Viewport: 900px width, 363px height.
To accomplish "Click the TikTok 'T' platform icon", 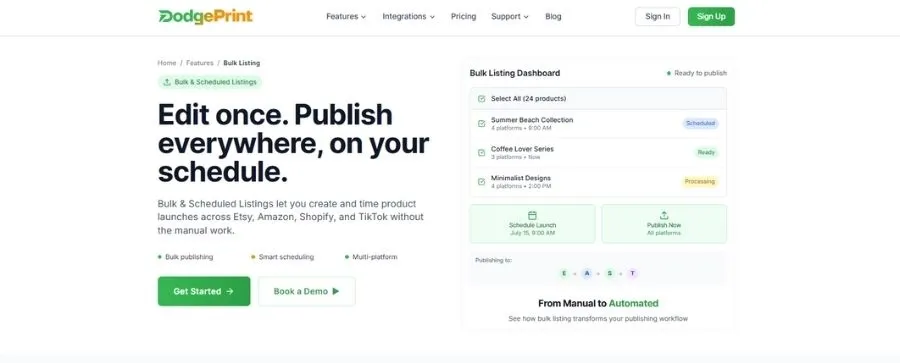I will [633, 273].
